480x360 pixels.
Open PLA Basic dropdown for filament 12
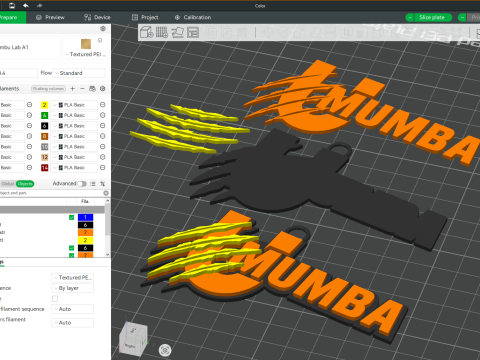click(x=74, y=157)
